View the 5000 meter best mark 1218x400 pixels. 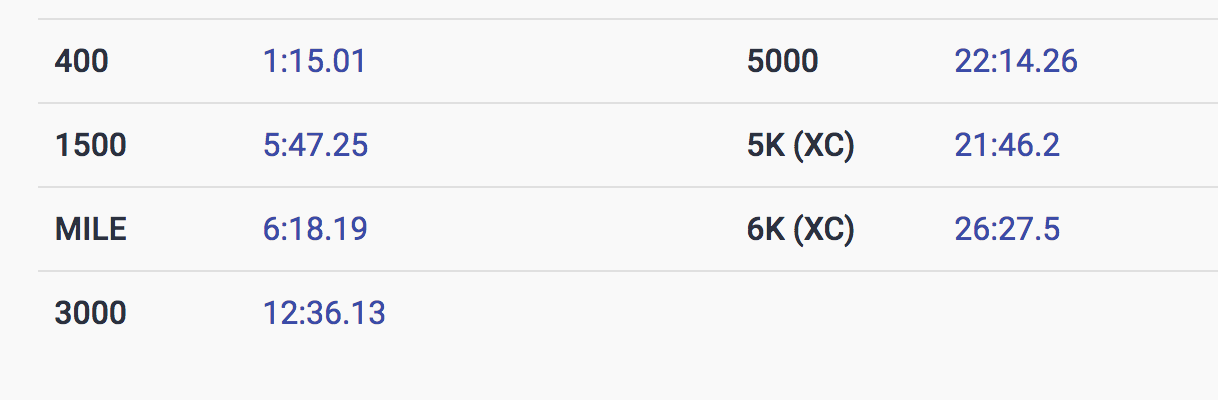(x=1016, y=62)
